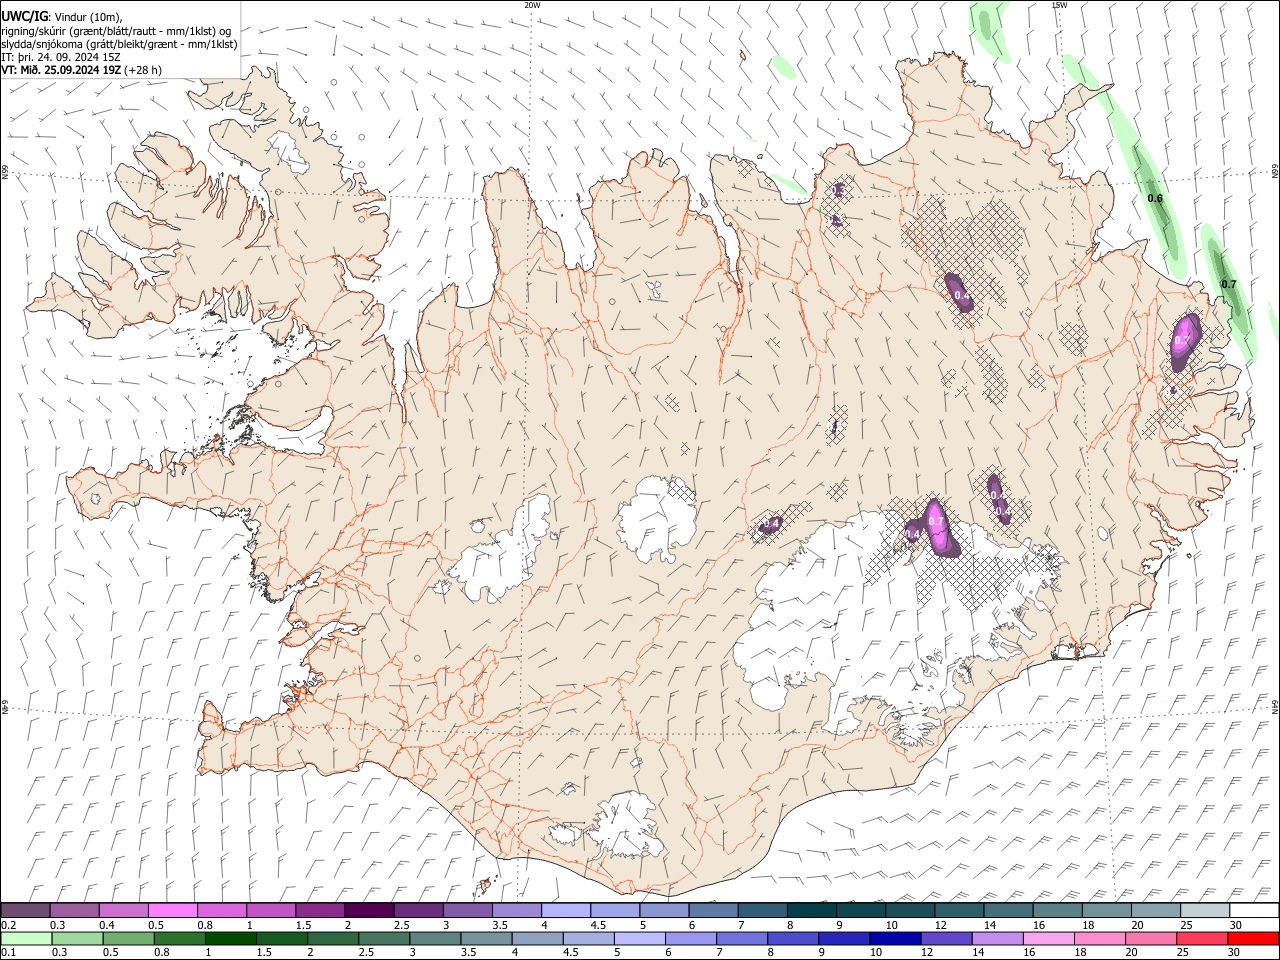Click the purple rain swatch starting at 12
The width and height of the screenshot is (1280, 960).
coord(946,938)
